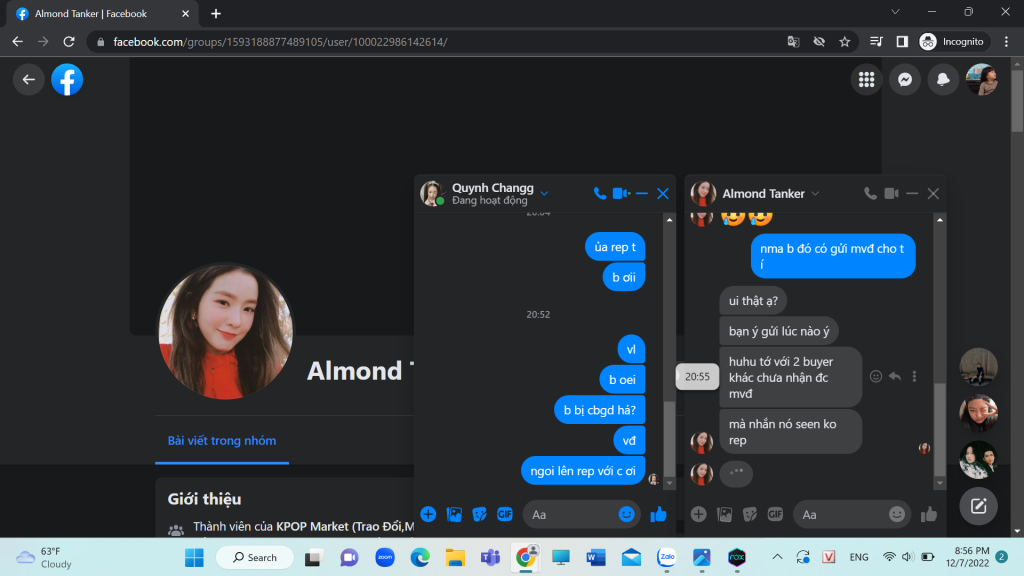This screenshot has height=576, width=1024.
Task: Open more options for 'huhu tớ với 2 buyer' message
Action: (x=914, y=376)
